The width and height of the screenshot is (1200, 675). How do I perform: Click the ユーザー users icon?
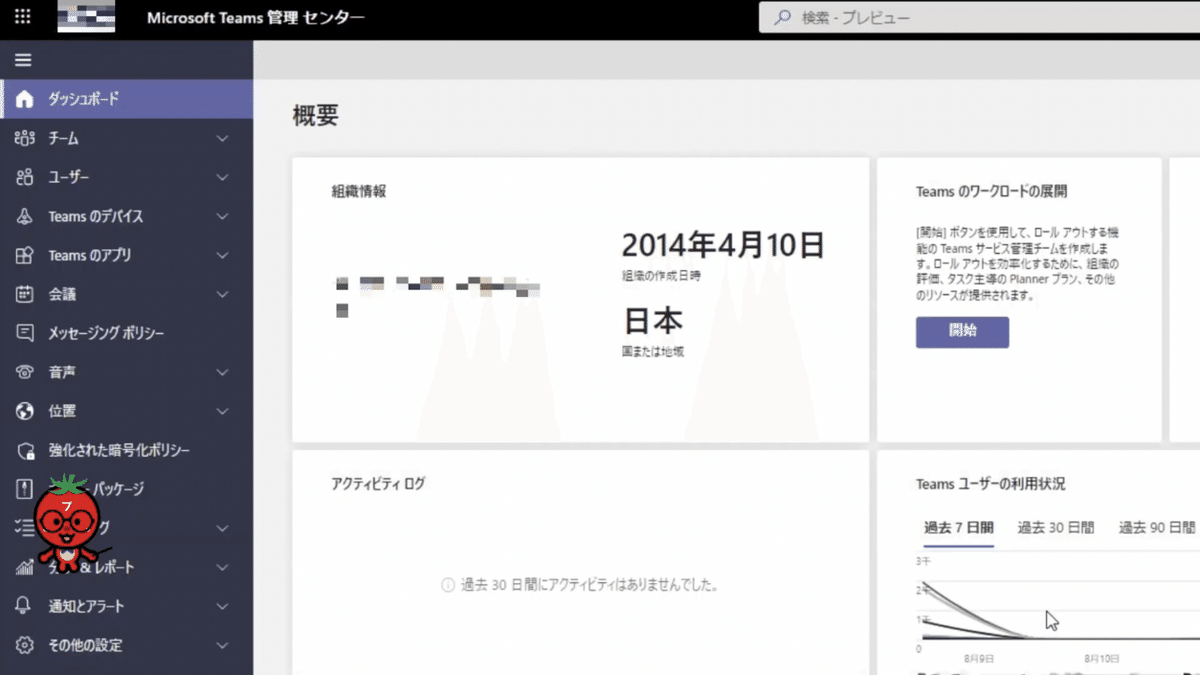coord(25,177)
